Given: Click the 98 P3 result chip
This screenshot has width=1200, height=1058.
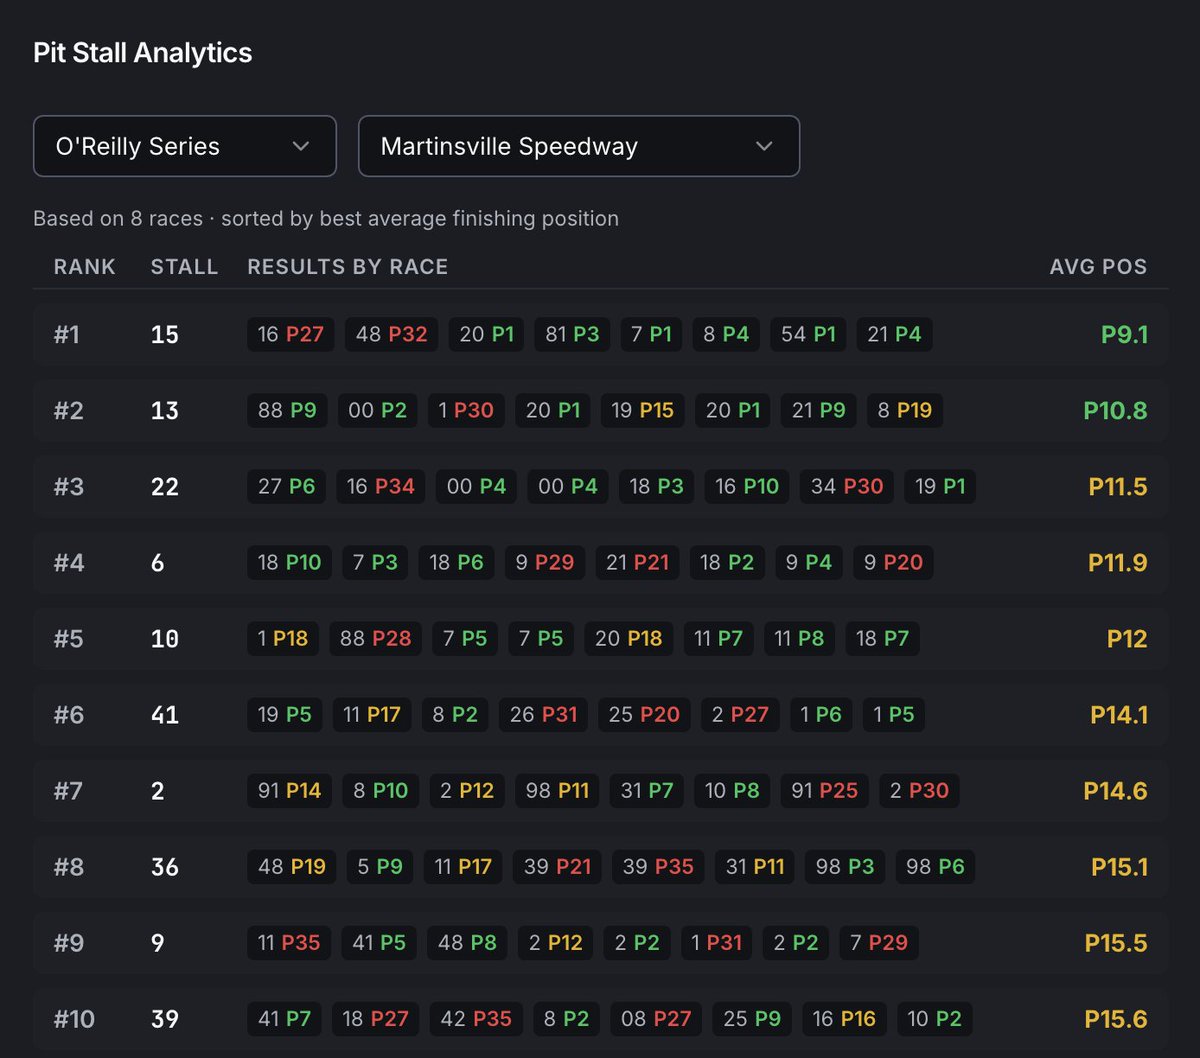Looking at the screenshot, I should [845, 866].
